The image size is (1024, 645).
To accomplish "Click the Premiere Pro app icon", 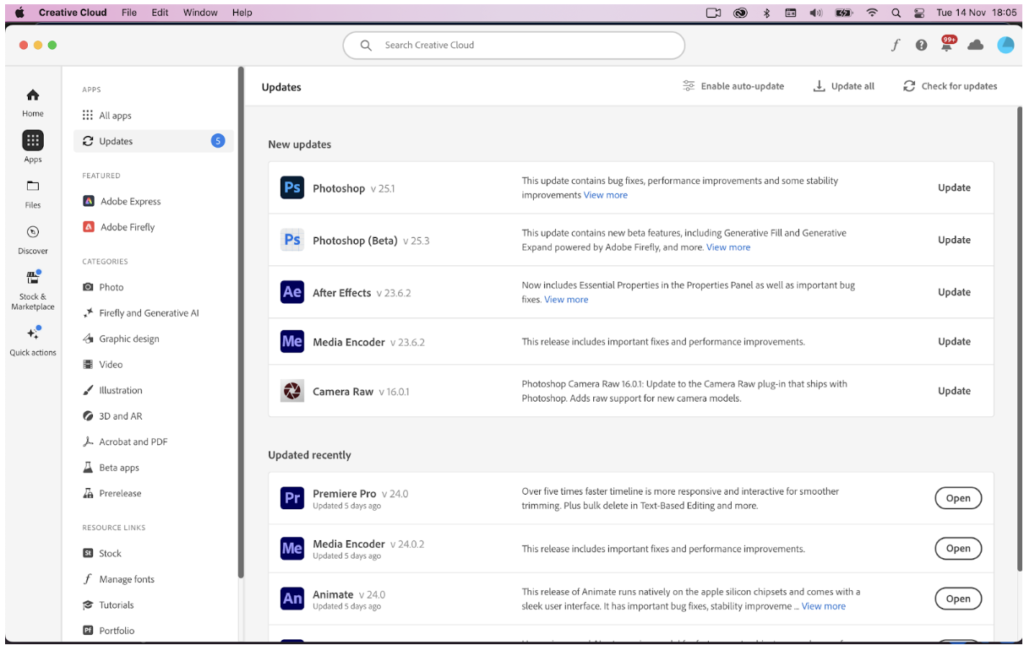I will point(292,498).
